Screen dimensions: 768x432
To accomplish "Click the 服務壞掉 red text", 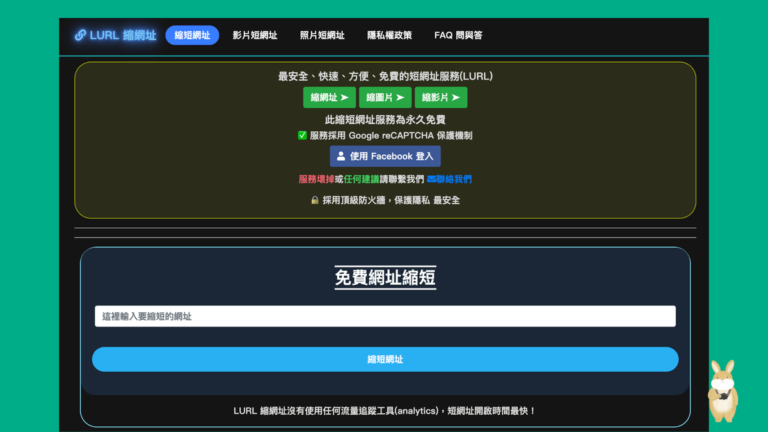I will (316, 179).
